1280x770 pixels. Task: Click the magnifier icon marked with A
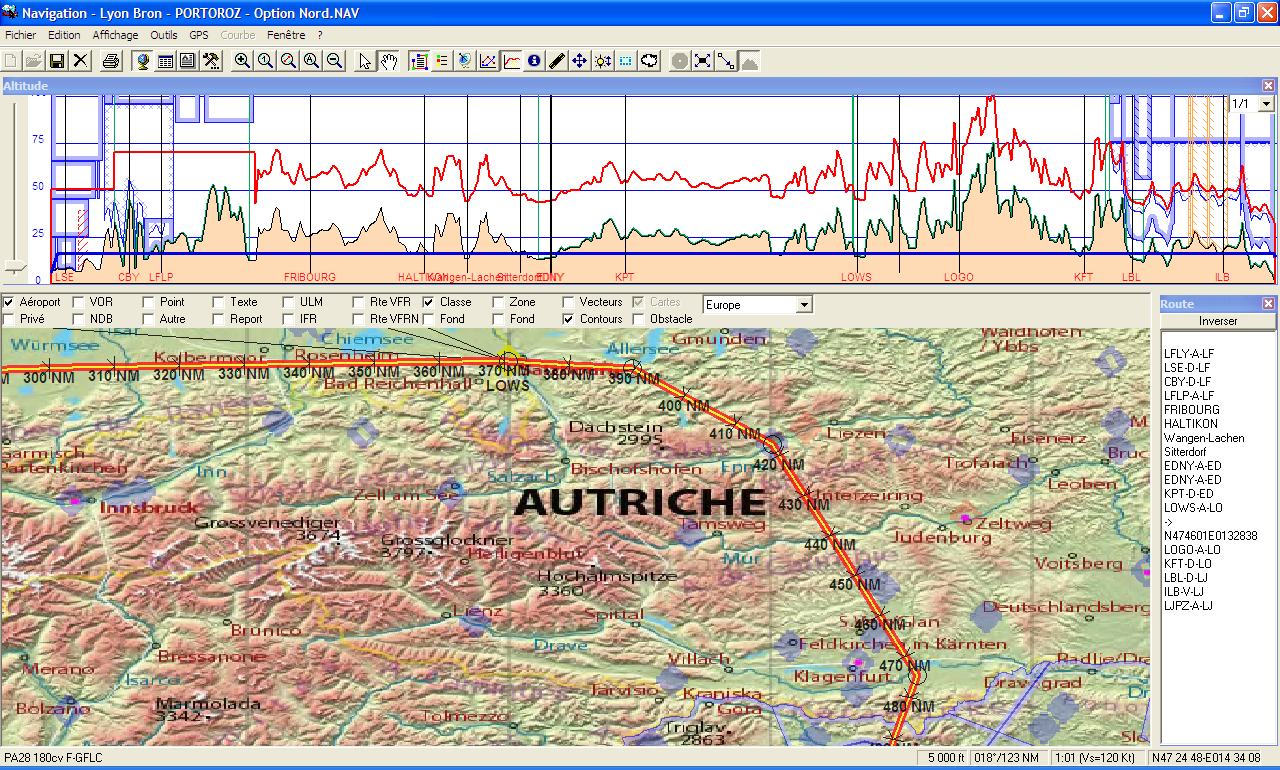311,61
